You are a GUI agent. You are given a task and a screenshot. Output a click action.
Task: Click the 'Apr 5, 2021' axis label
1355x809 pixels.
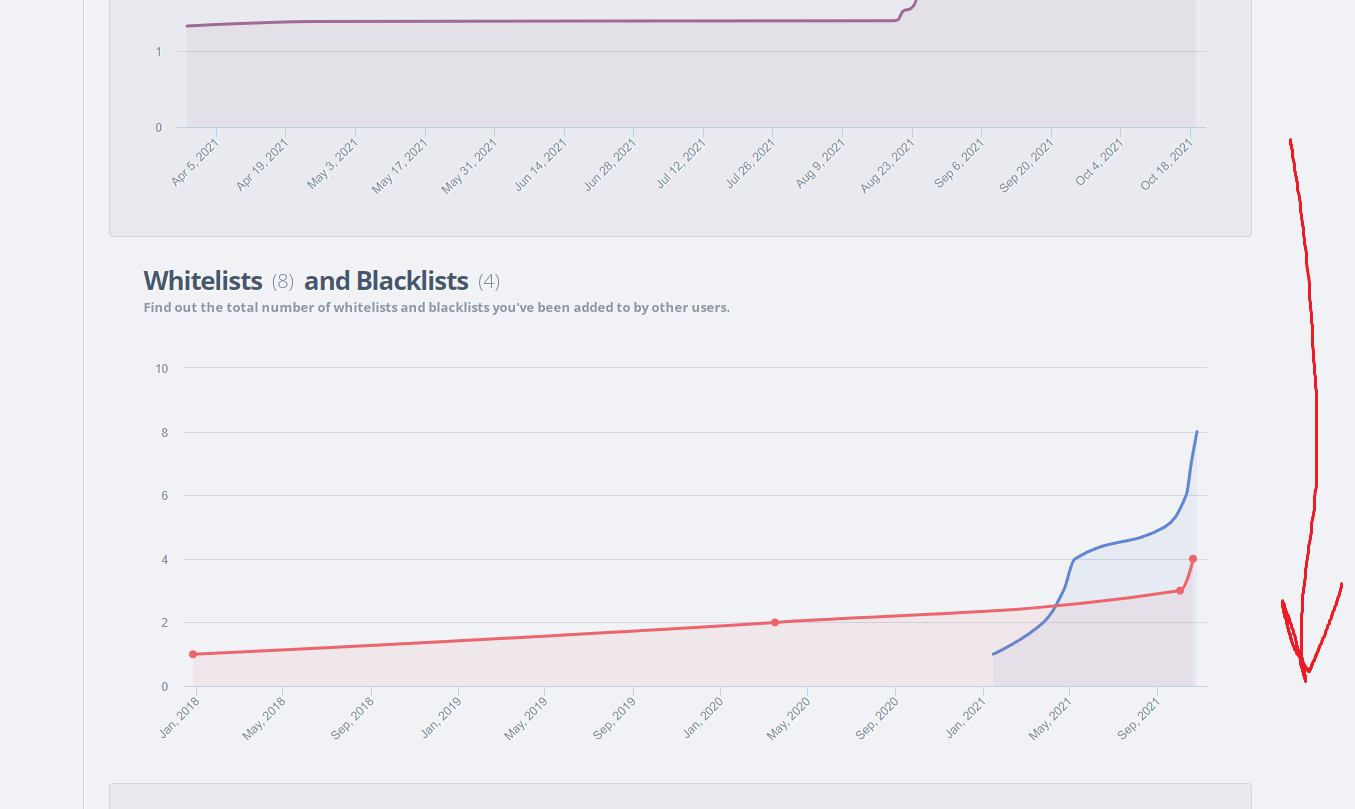pos(197,161)
